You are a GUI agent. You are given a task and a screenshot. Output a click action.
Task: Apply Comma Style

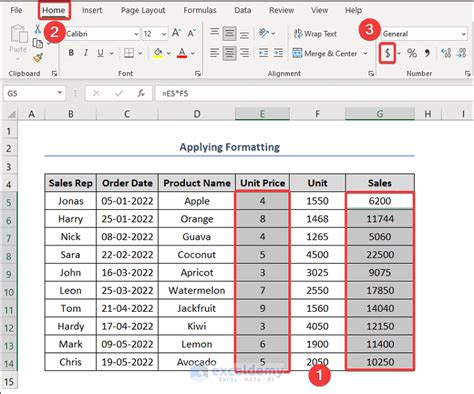427,53
